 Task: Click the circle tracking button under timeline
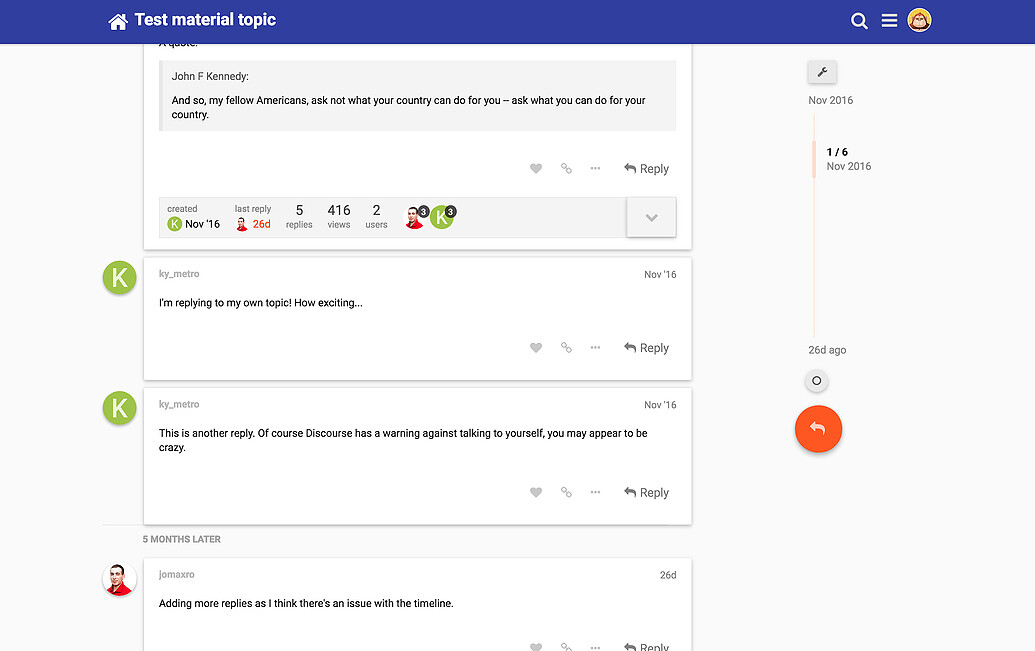pyautogui.click(x=816, y=381)
